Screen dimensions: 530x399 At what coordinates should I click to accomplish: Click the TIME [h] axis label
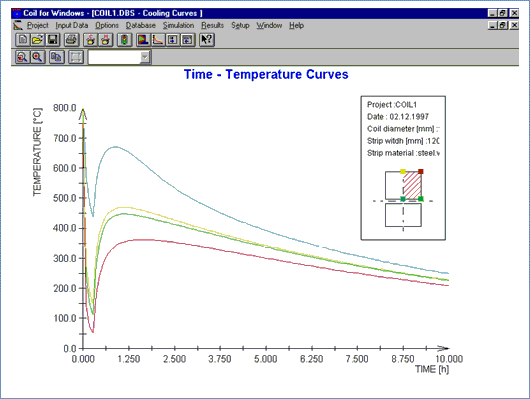432,369
